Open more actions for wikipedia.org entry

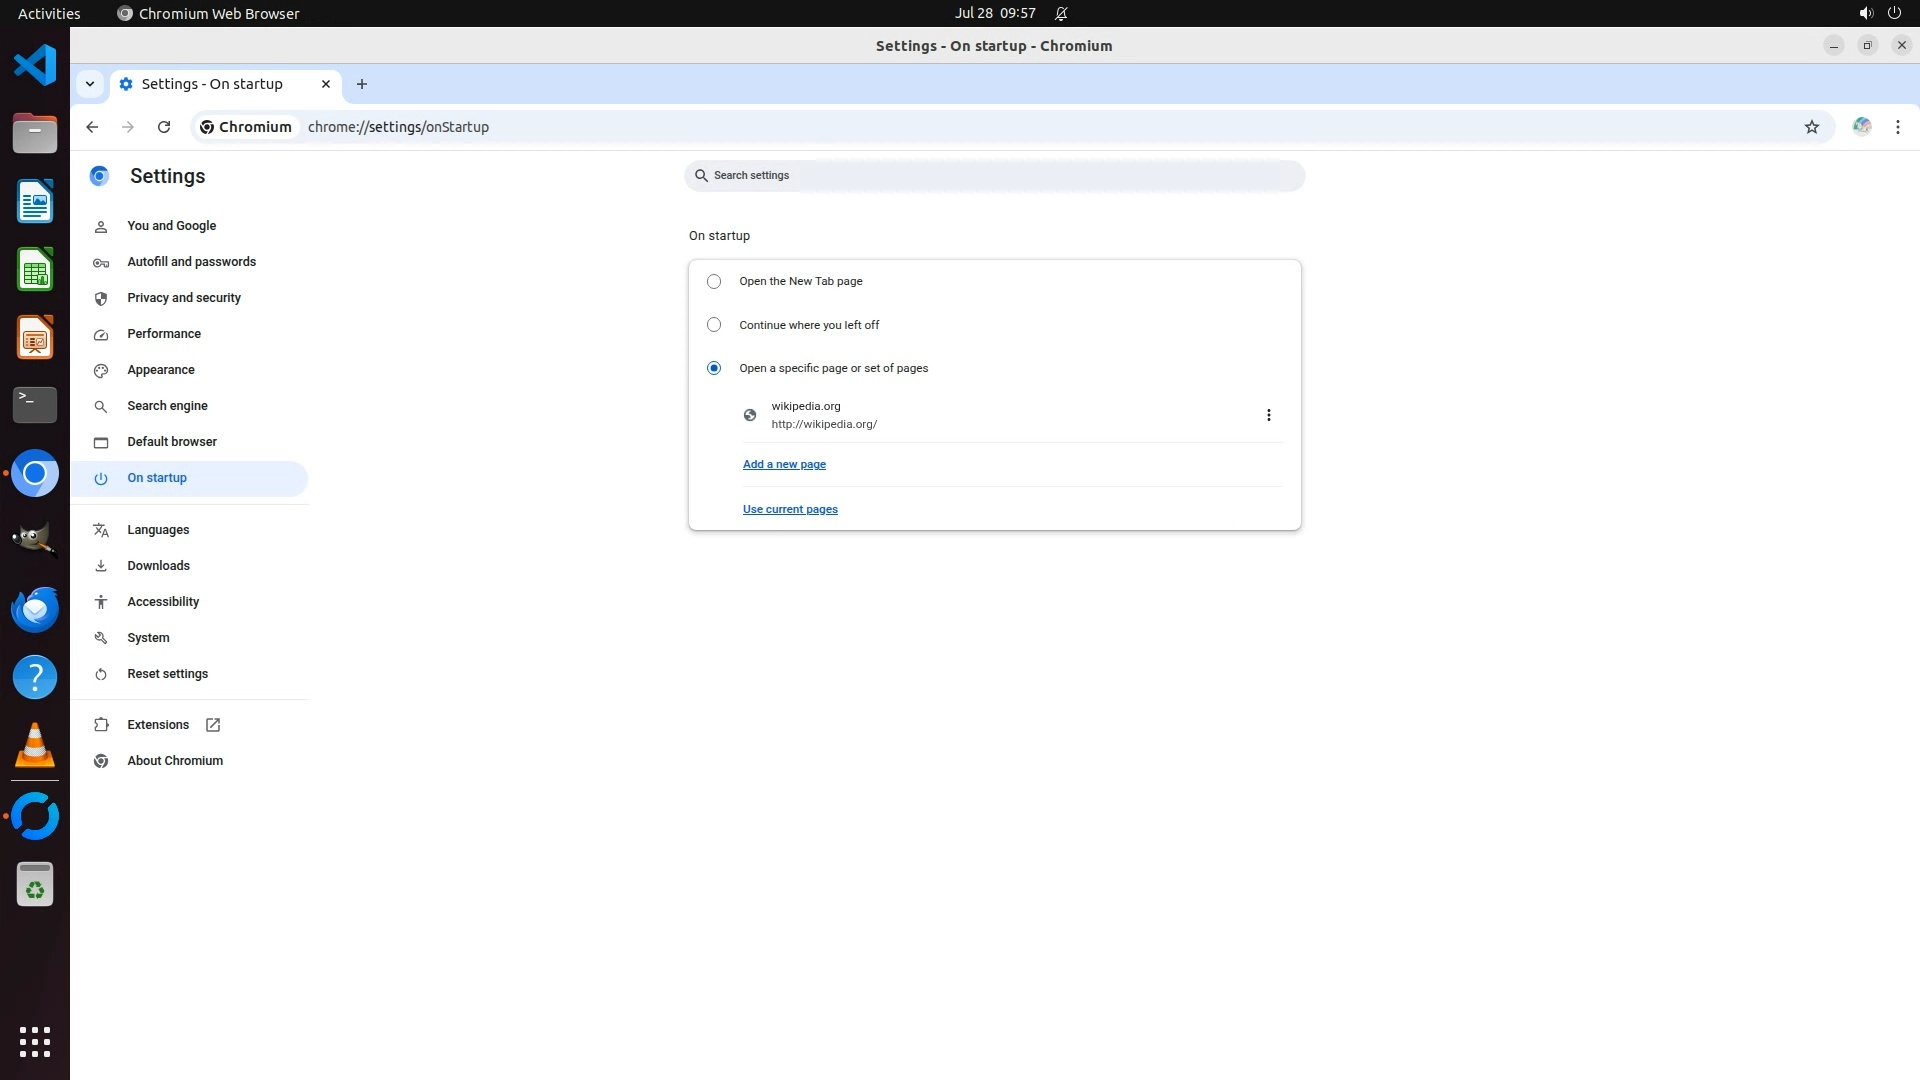[1268, 415]
